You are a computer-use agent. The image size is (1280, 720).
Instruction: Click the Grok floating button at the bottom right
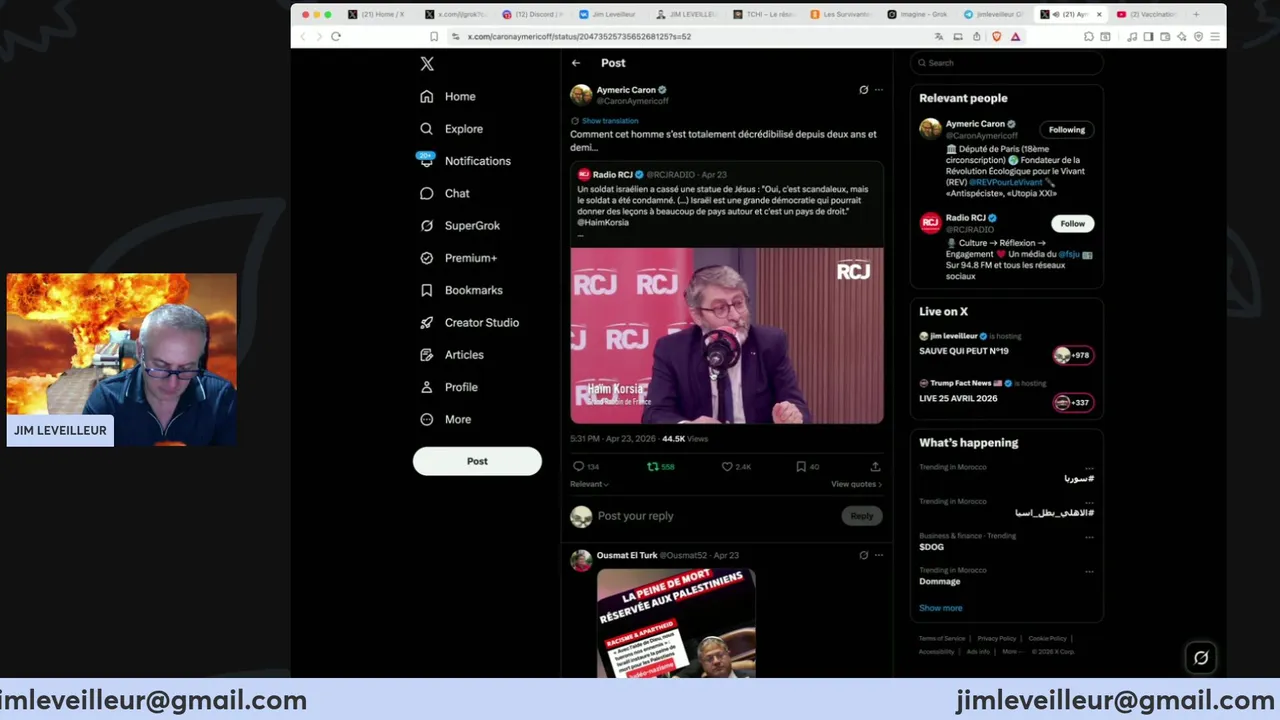(1201, 657)
